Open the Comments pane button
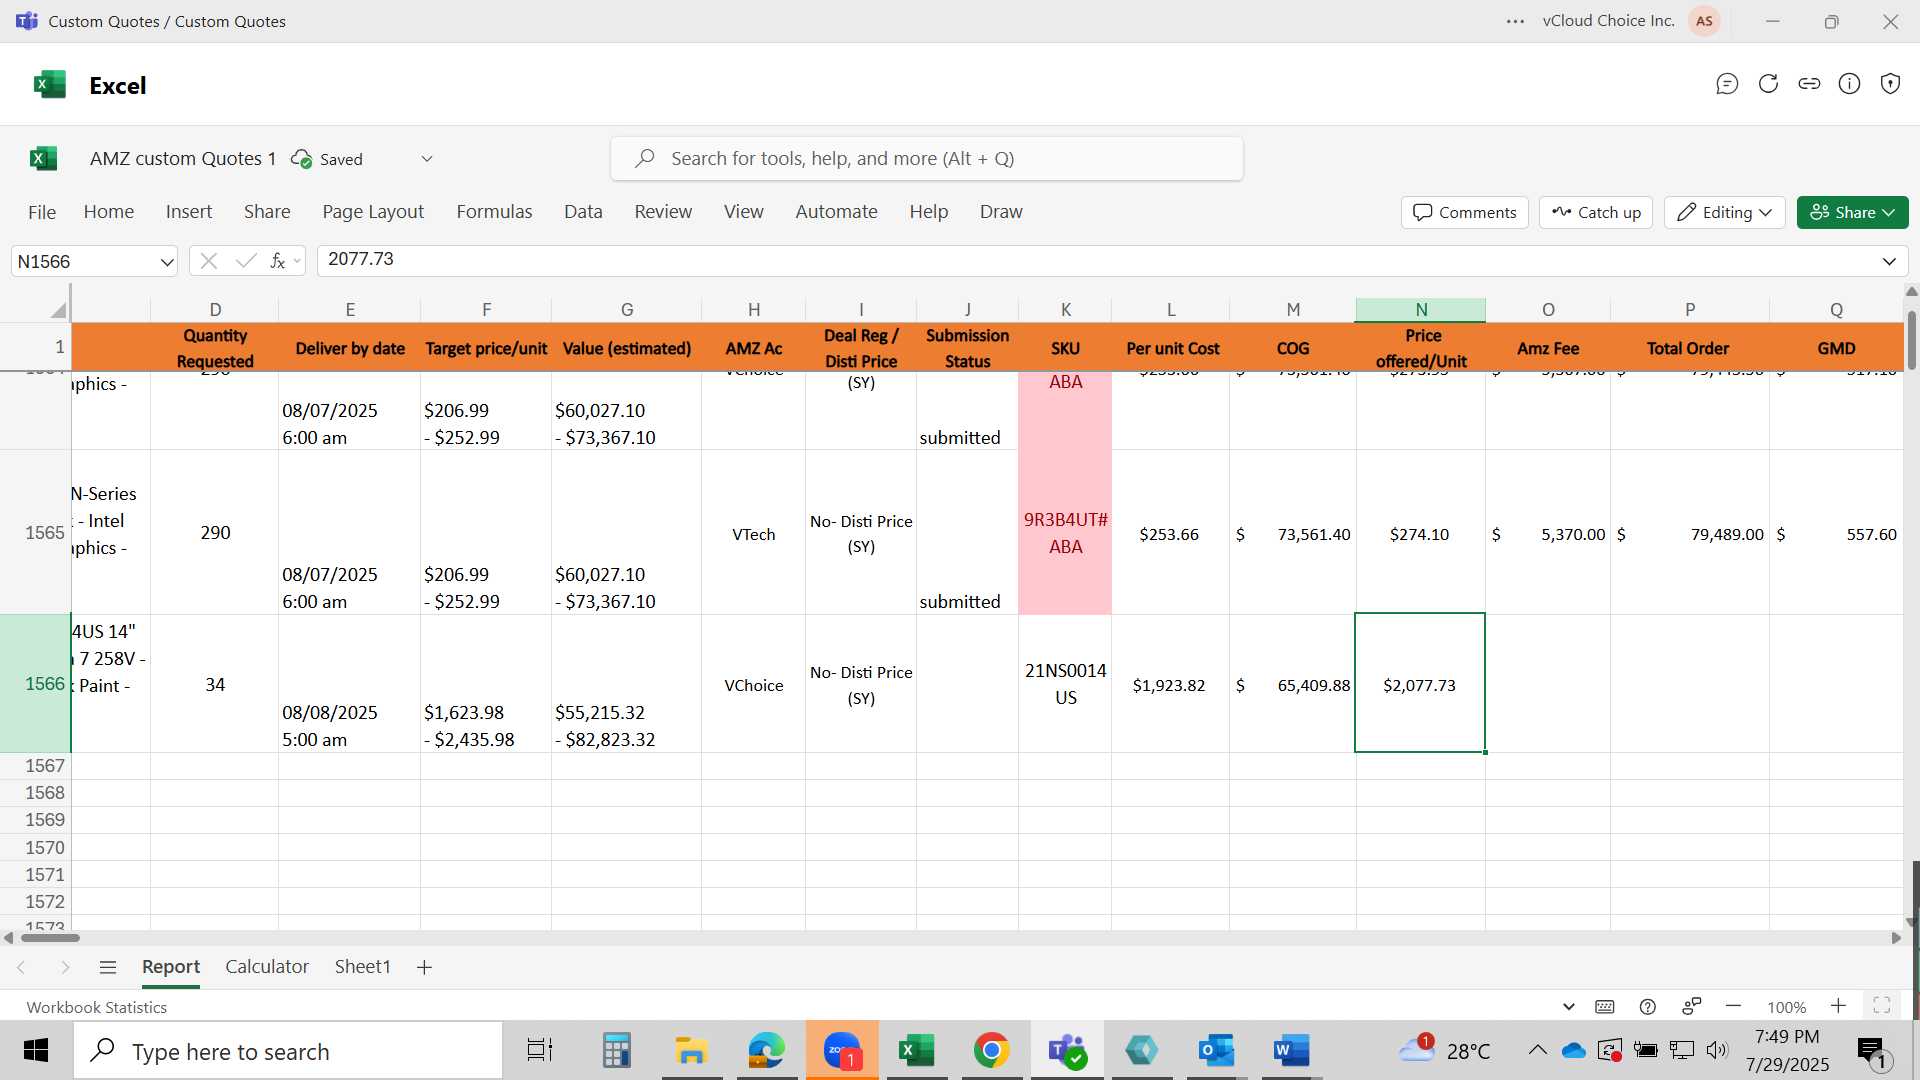The width and height of the screenshot is (1920, 1080). click(1465, 212)
